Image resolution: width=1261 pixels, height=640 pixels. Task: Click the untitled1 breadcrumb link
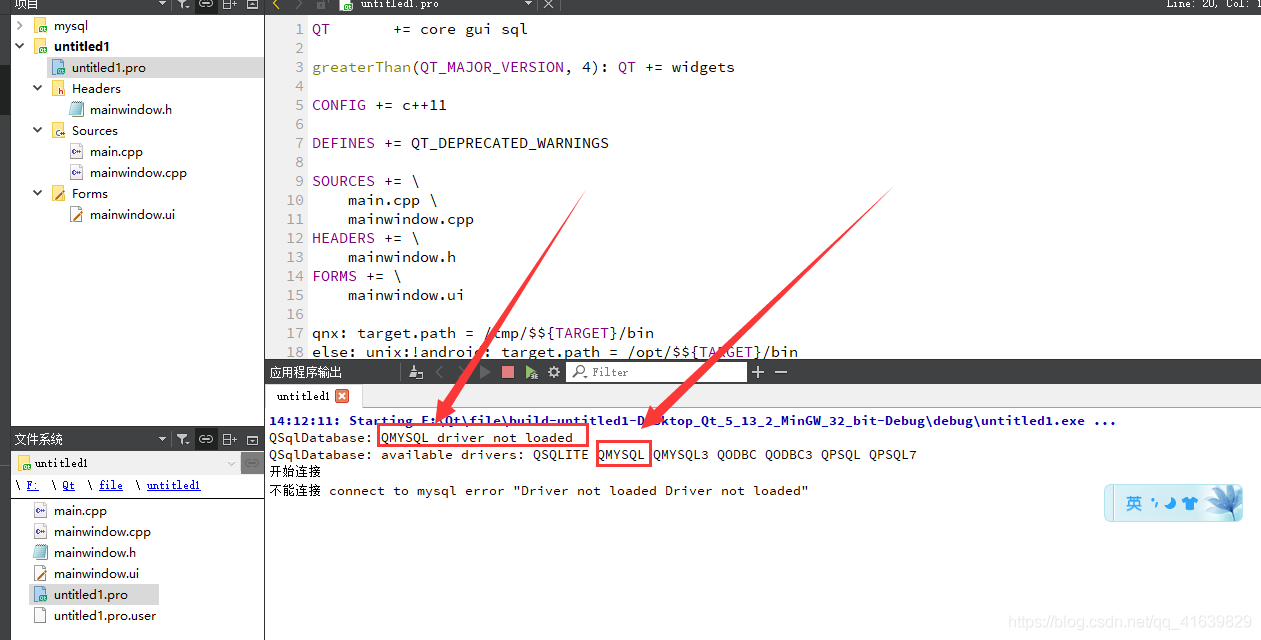[173, 485]
